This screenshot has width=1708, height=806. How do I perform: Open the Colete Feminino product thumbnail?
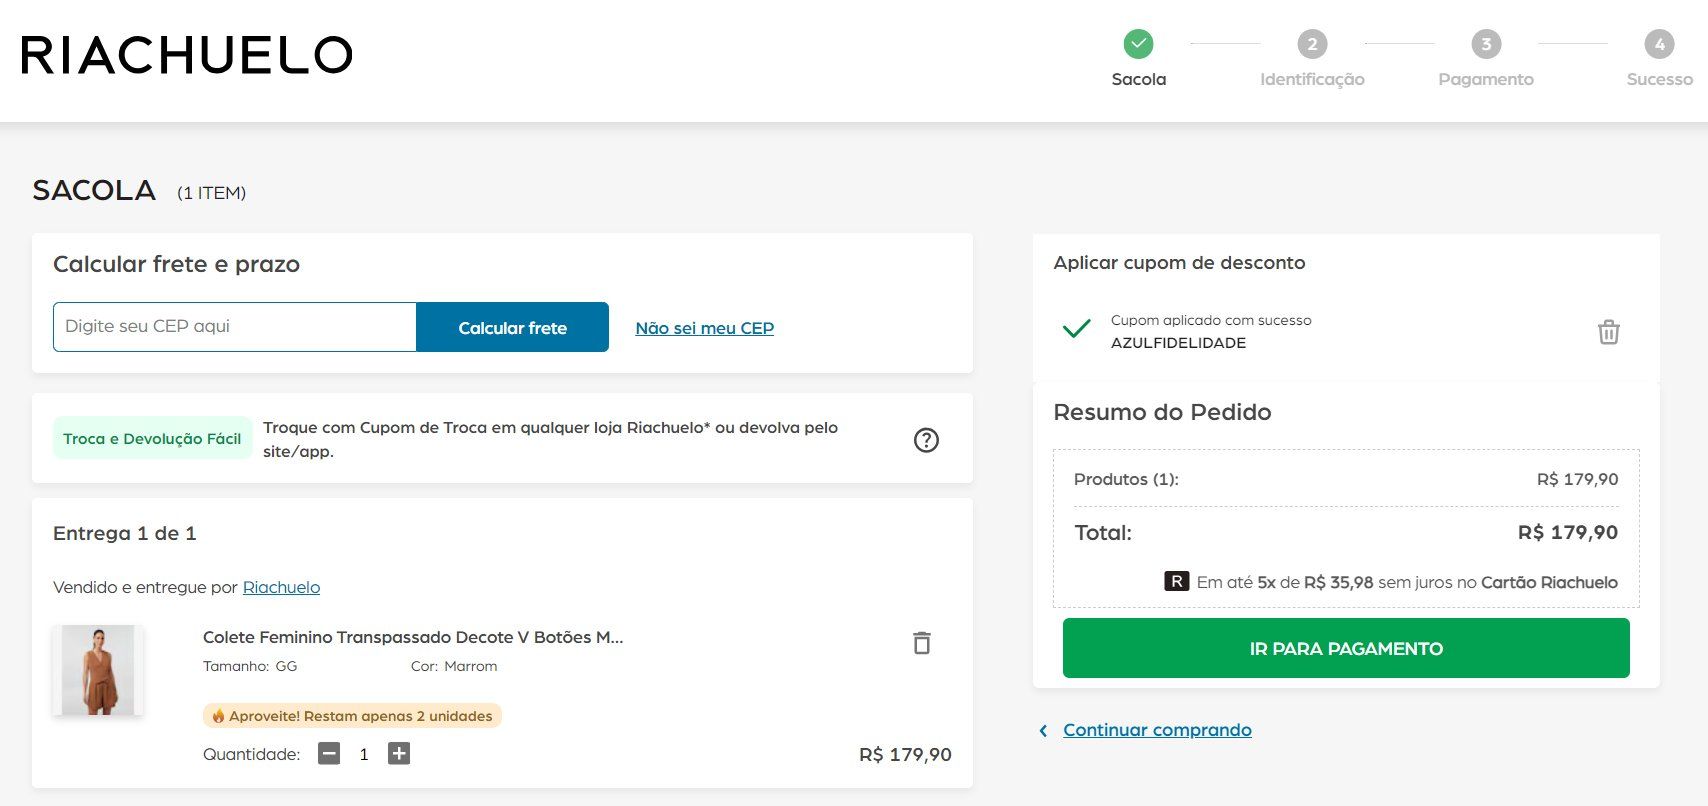tap(98, 670)
